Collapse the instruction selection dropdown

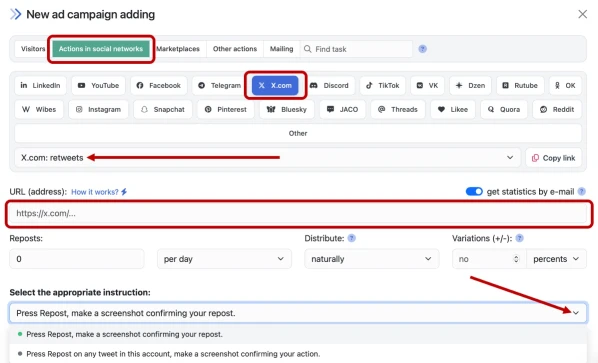(x=575, y=313)
